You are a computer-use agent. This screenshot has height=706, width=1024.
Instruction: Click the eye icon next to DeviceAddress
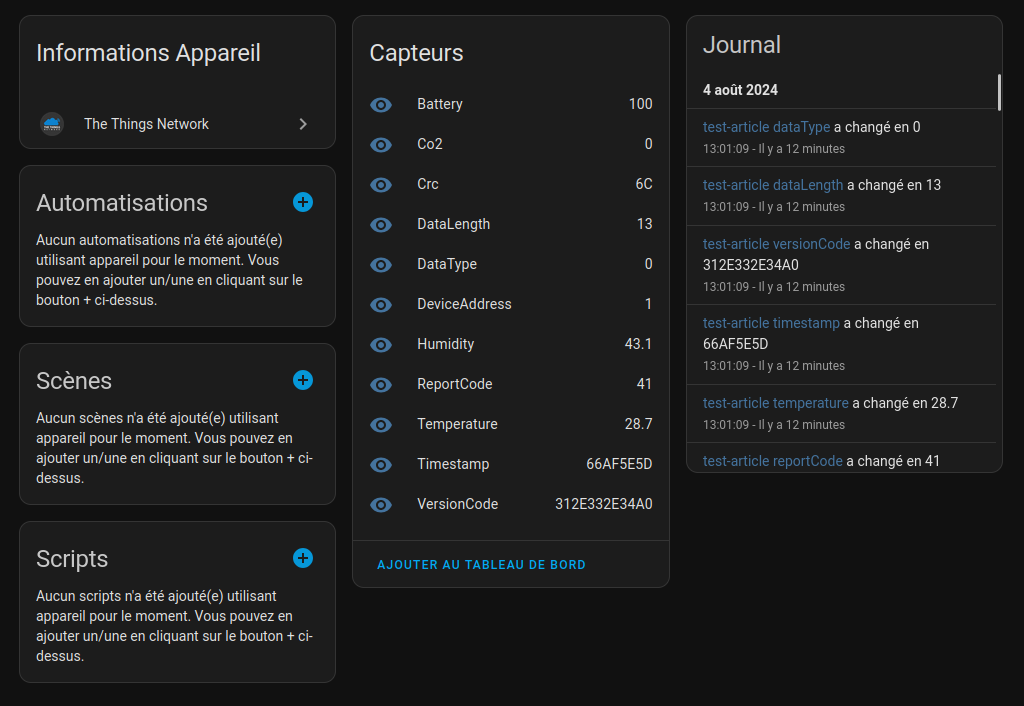point(381,304)
